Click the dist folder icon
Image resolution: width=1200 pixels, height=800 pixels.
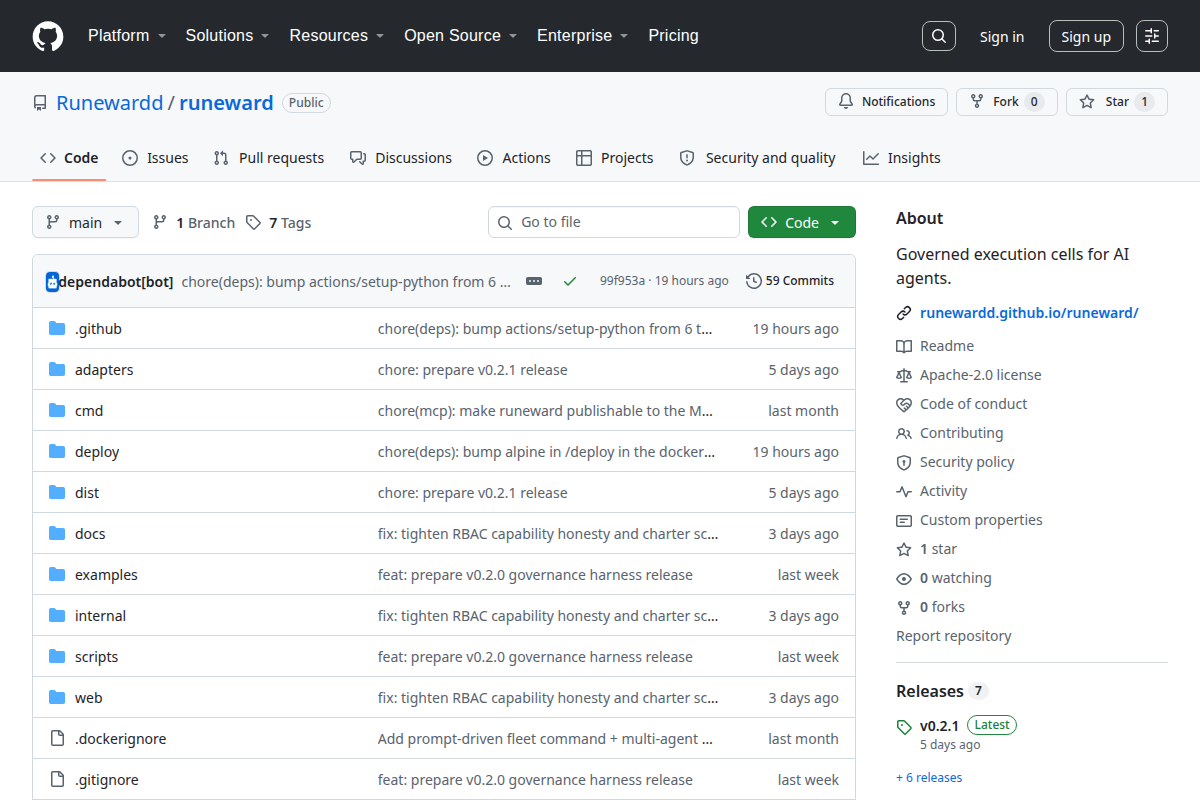pos(57,493)
